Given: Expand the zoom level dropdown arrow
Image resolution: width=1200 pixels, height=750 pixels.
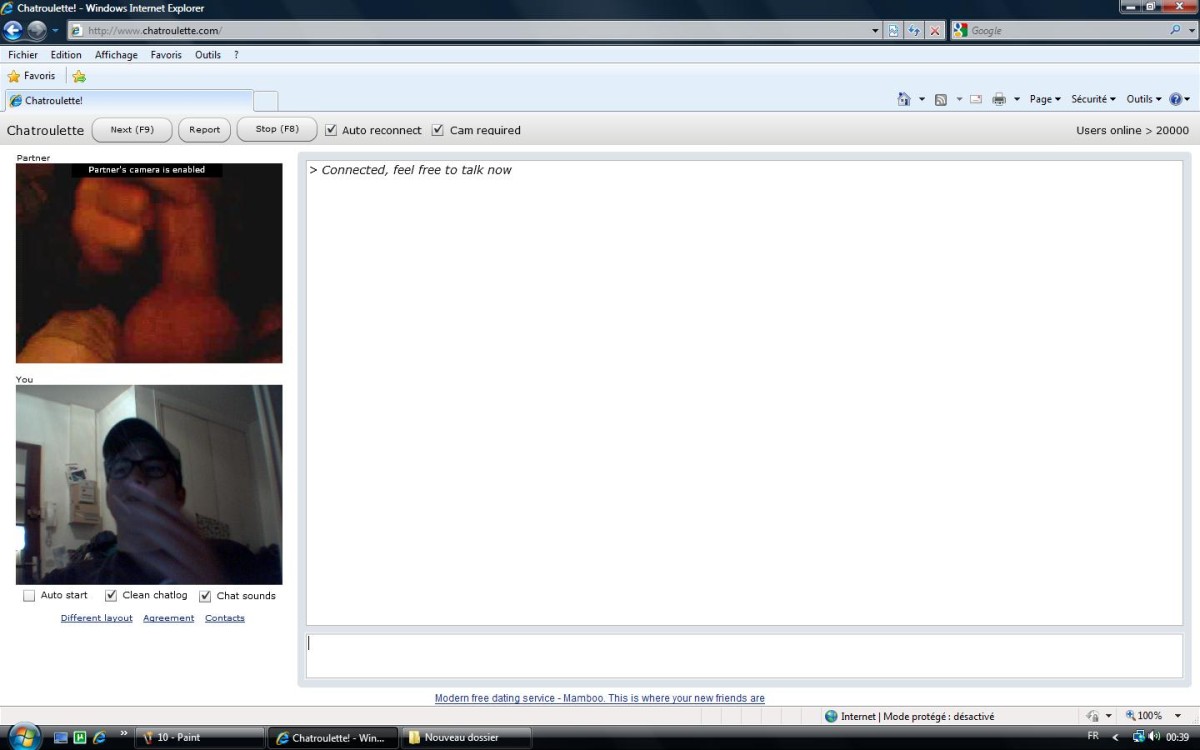Looking at the screenshot, I should tap(1178, 716).
